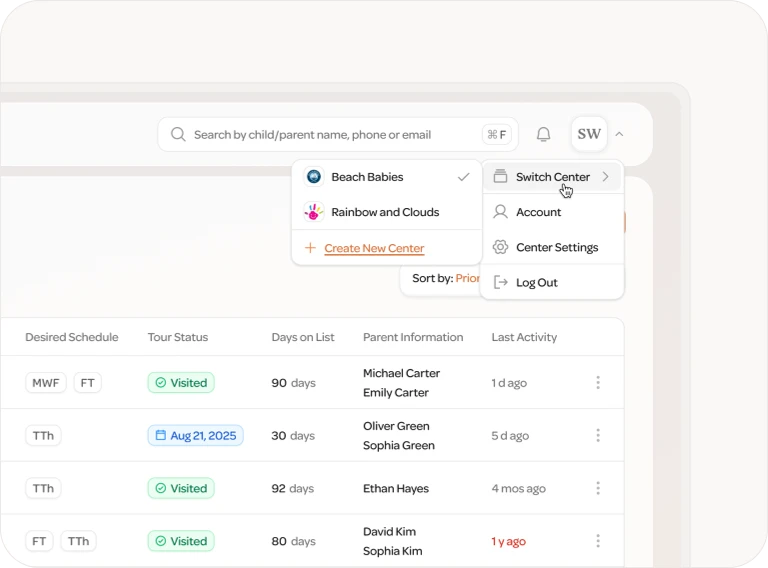Open Switch Center submenu
The width and height of the screenshot is (768, 568).
552,177
